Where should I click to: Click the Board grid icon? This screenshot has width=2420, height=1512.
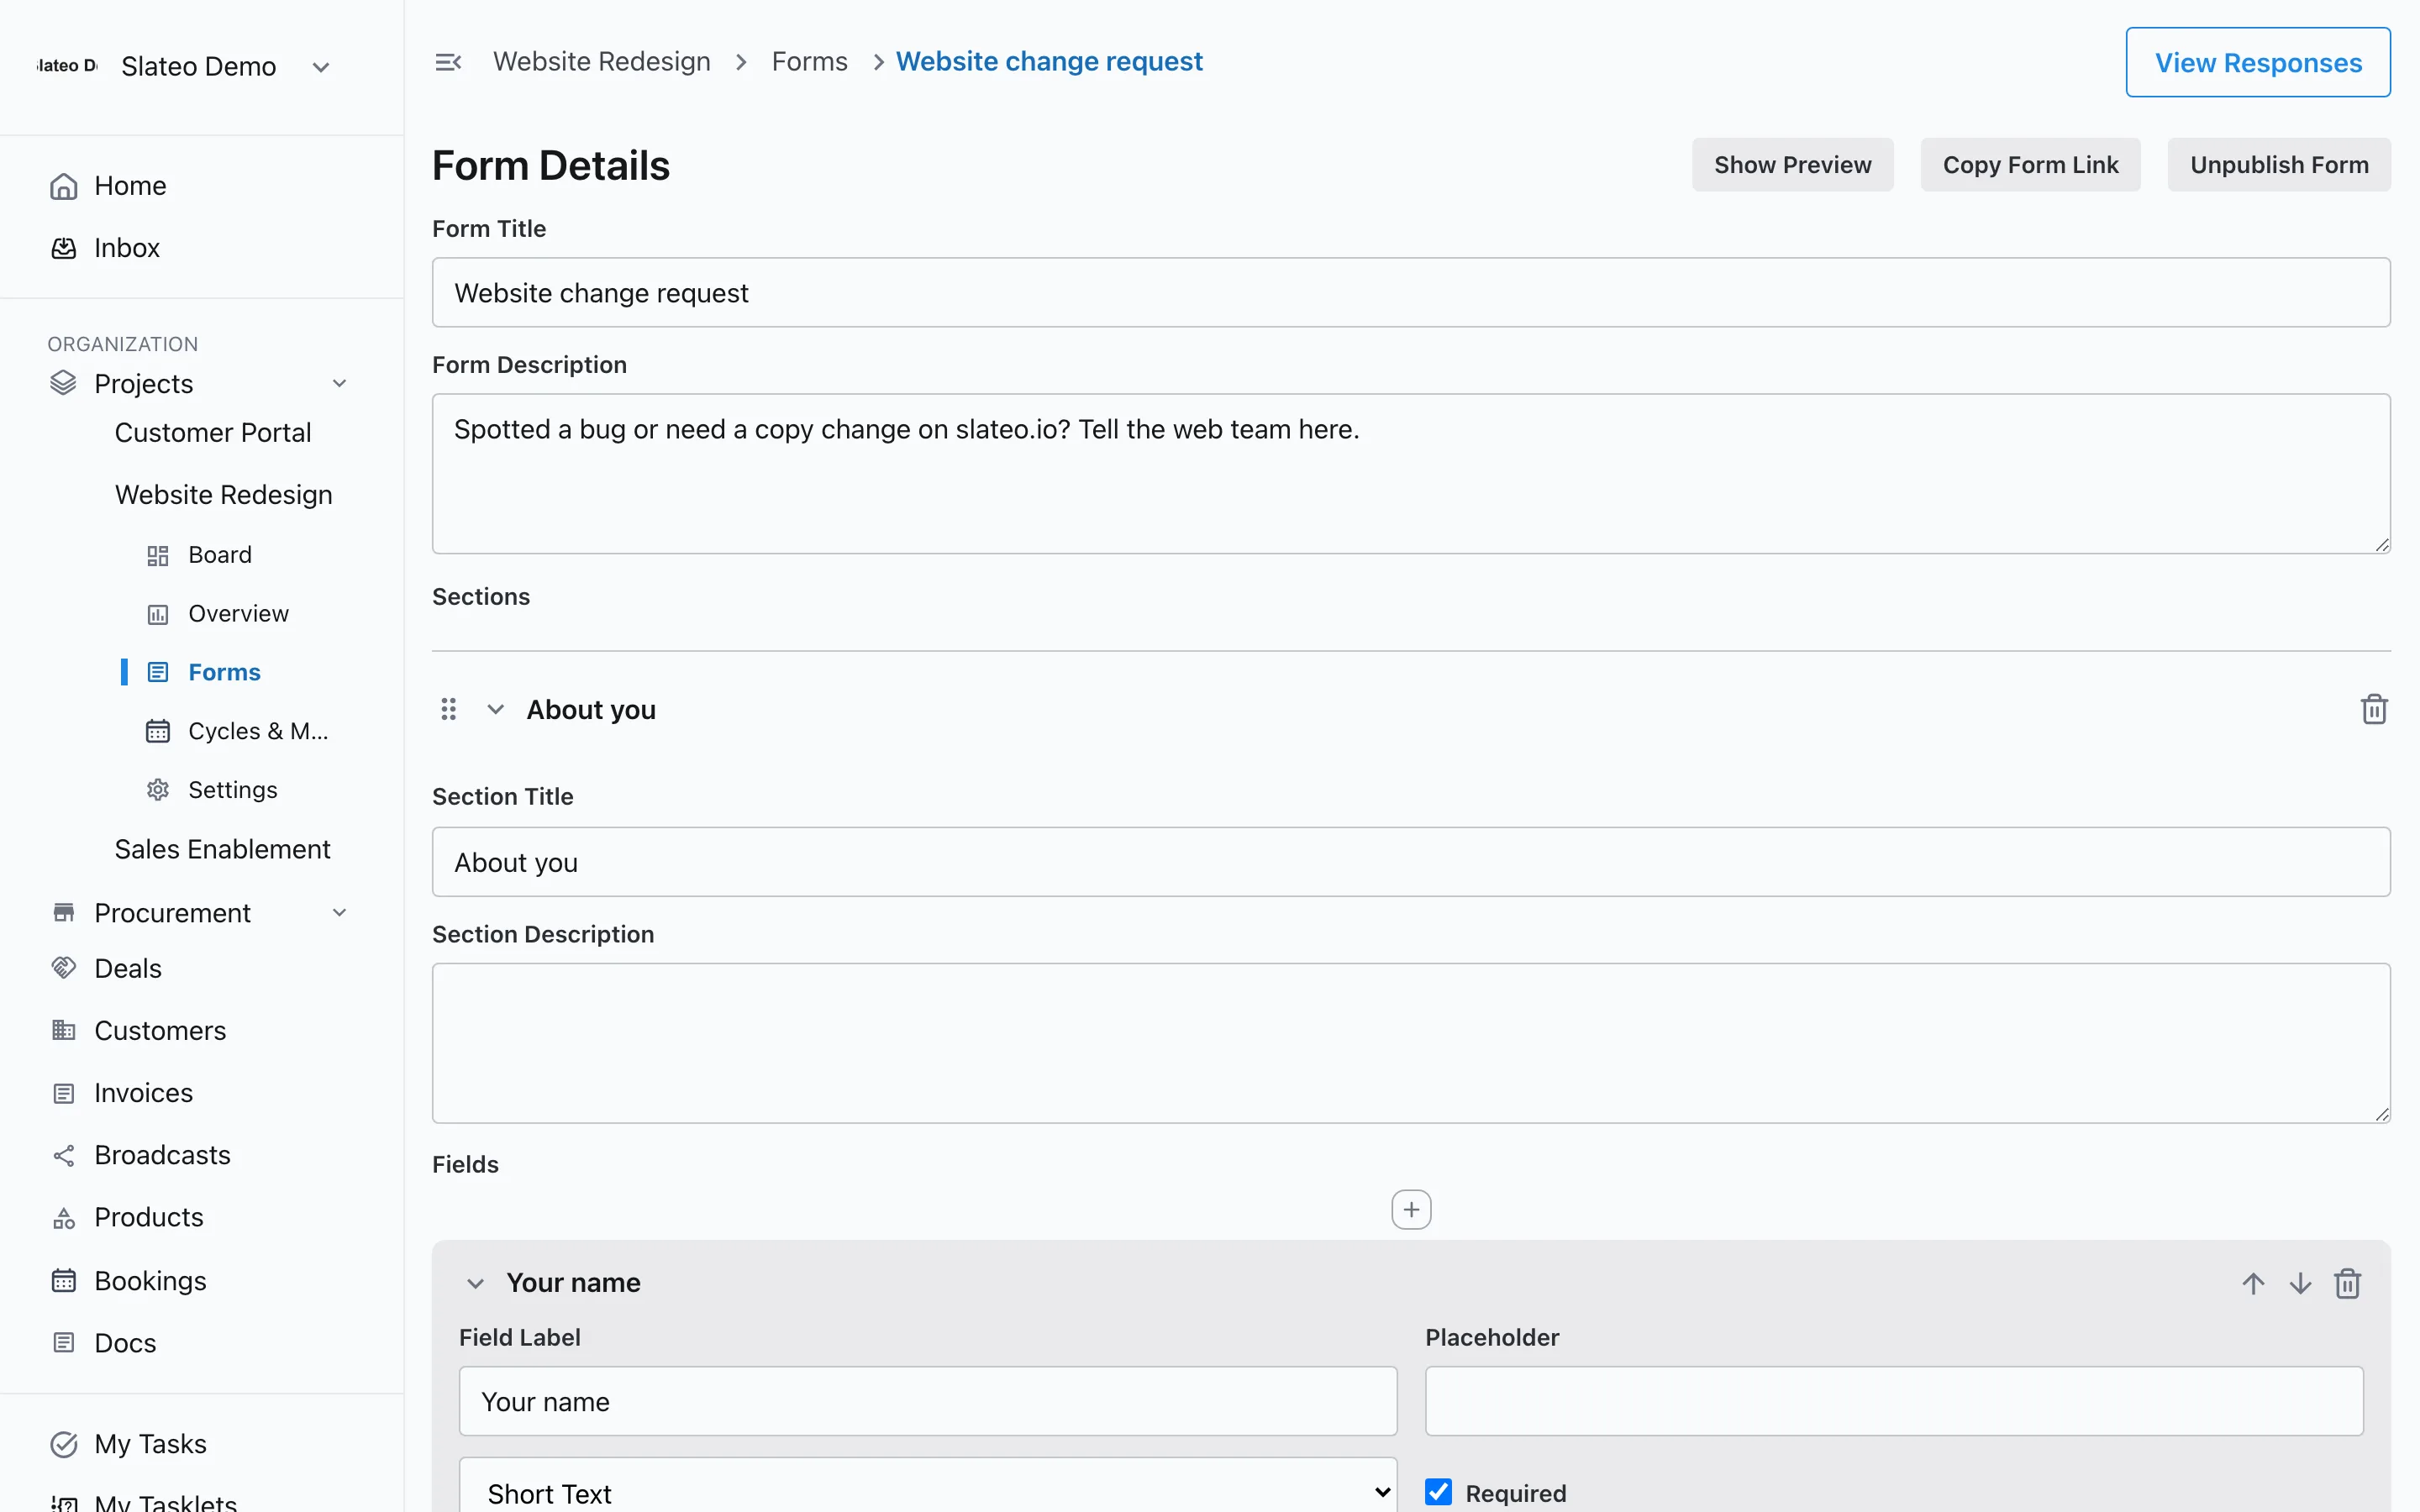pos(158,555)
